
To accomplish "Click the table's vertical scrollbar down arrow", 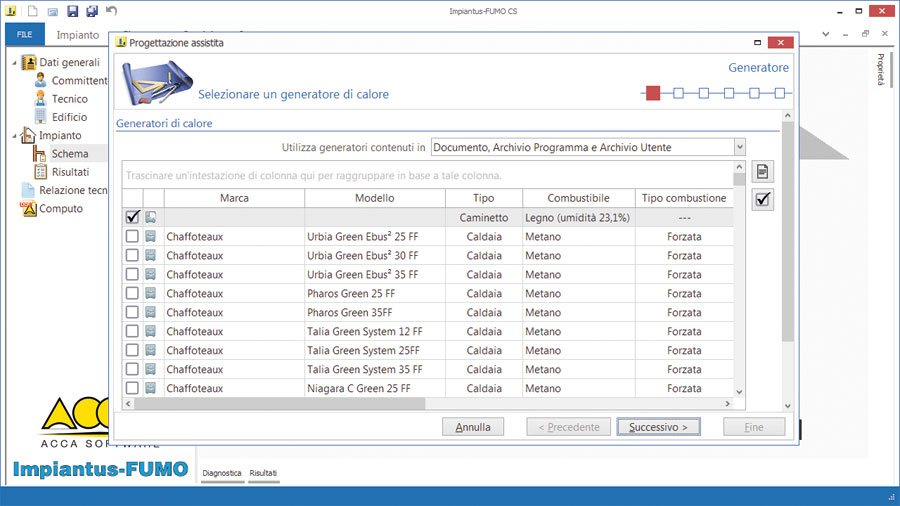I will pos(739,392).
